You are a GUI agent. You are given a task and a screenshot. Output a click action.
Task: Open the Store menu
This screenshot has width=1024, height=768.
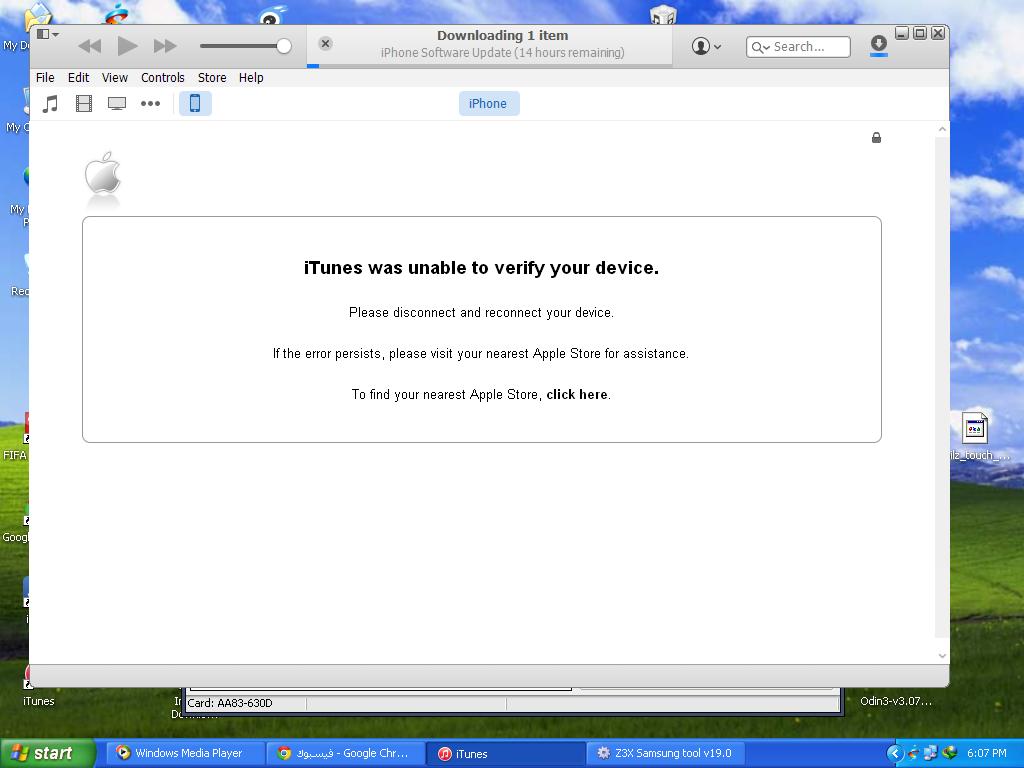[x=212, y=78]
